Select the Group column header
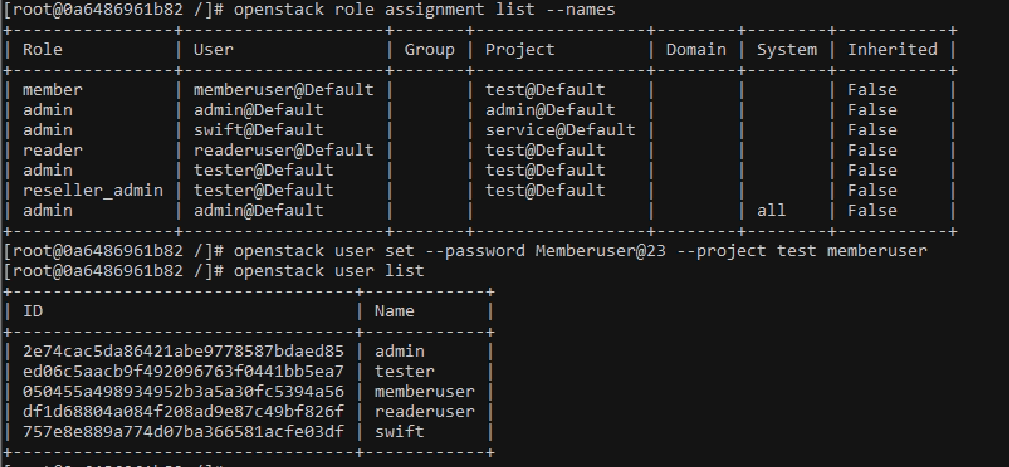1009x467 pixels. pos(429,49)
